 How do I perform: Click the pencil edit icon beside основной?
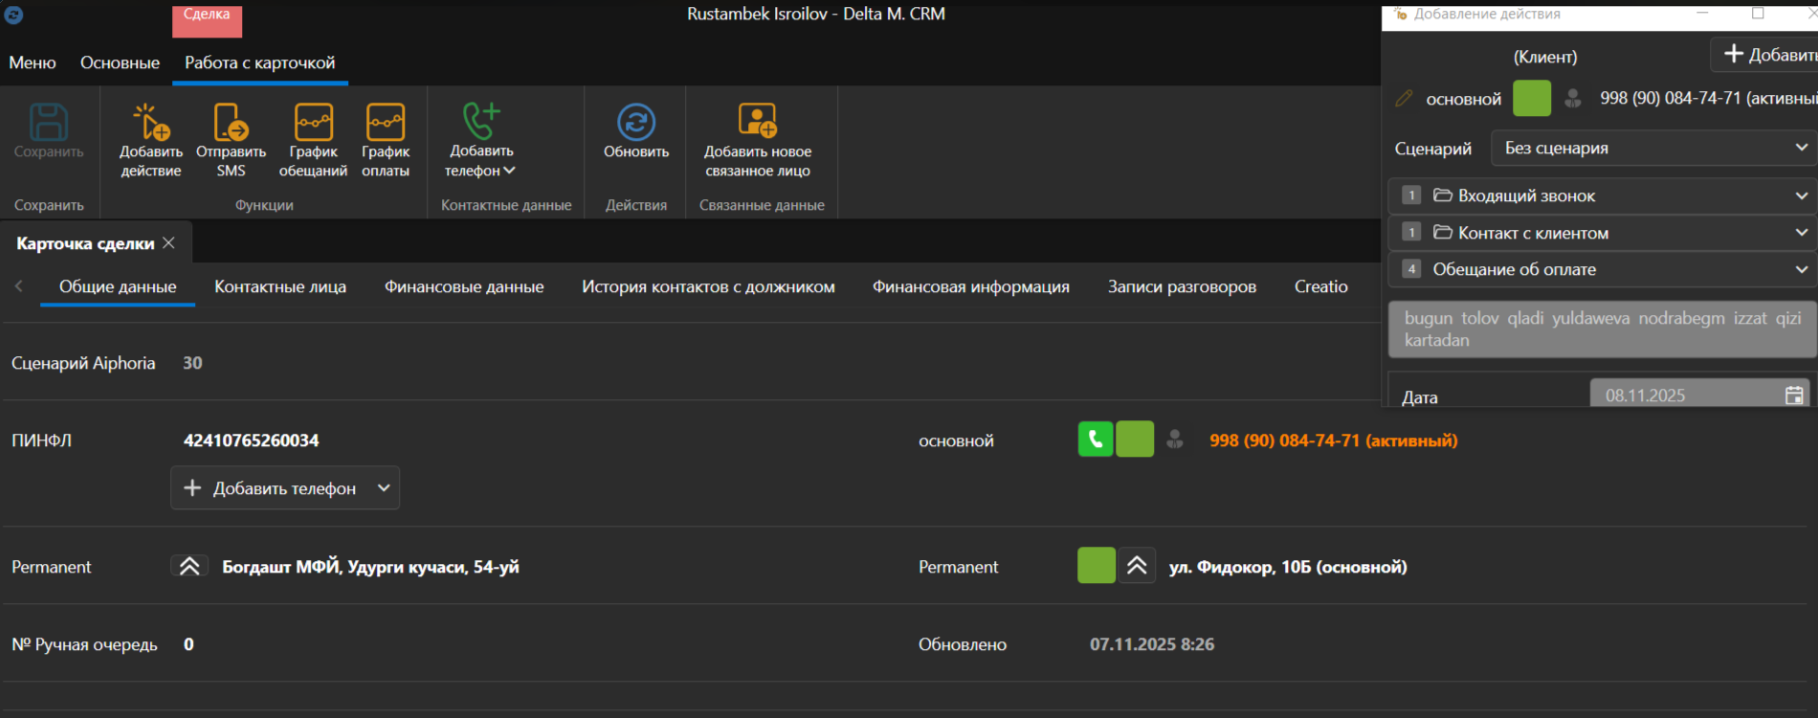click(x=1404, y=98)
